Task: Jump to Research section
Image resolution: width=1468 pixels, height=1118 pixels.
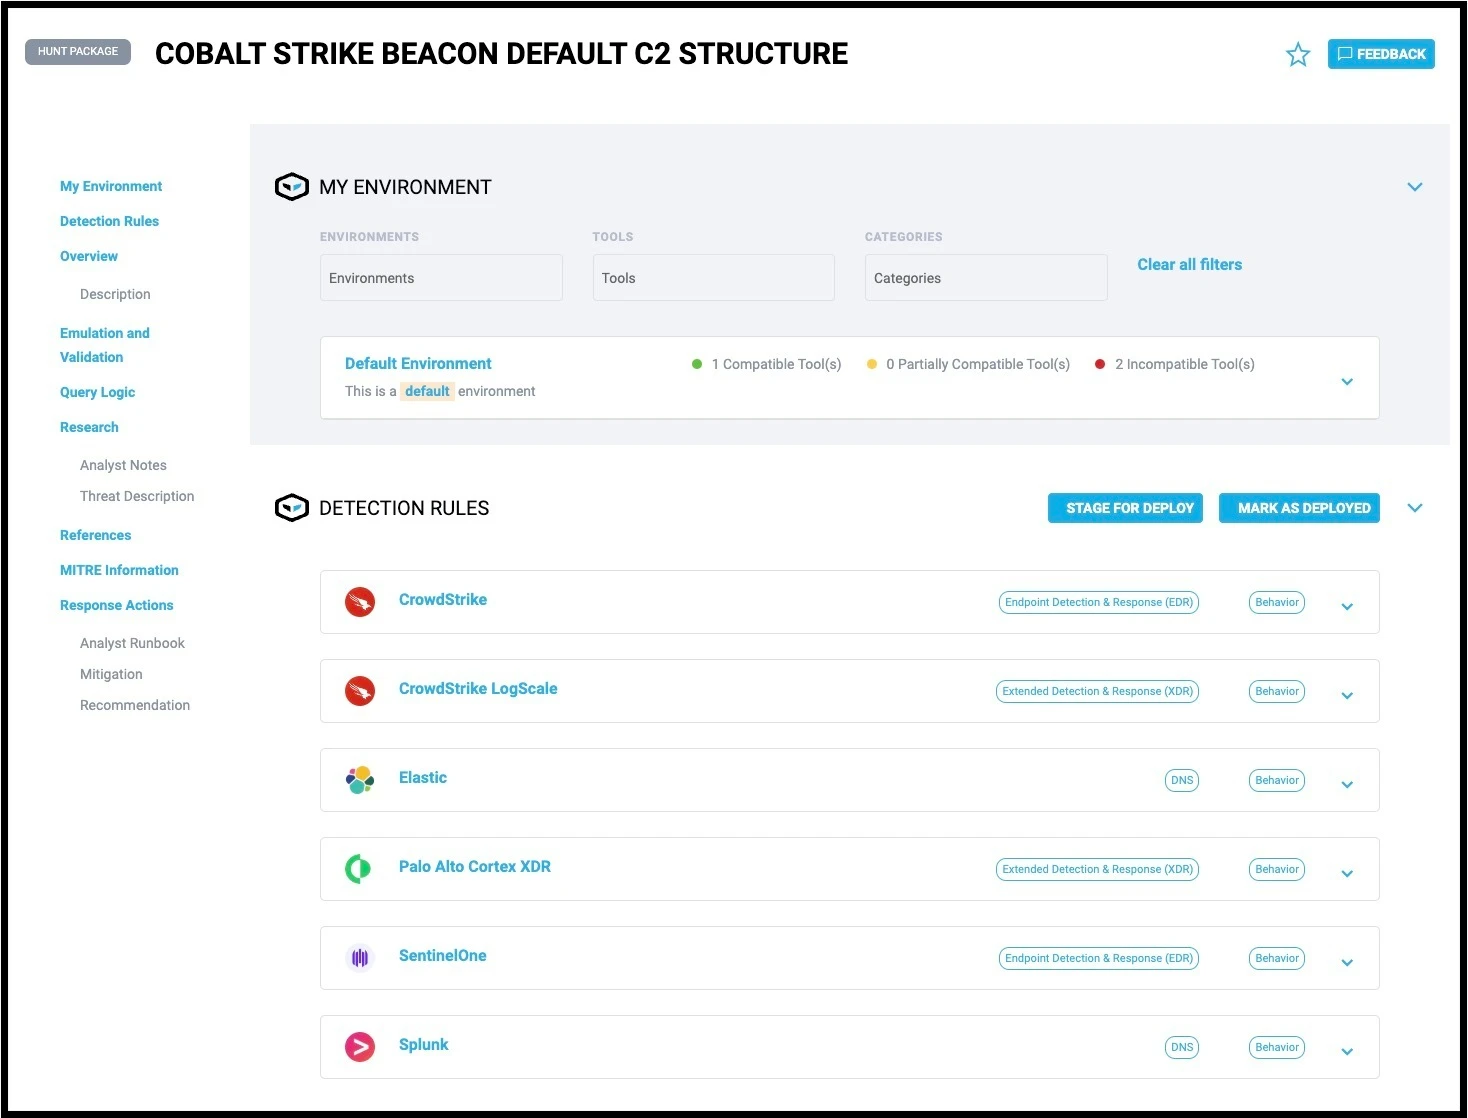Action: 89,427
